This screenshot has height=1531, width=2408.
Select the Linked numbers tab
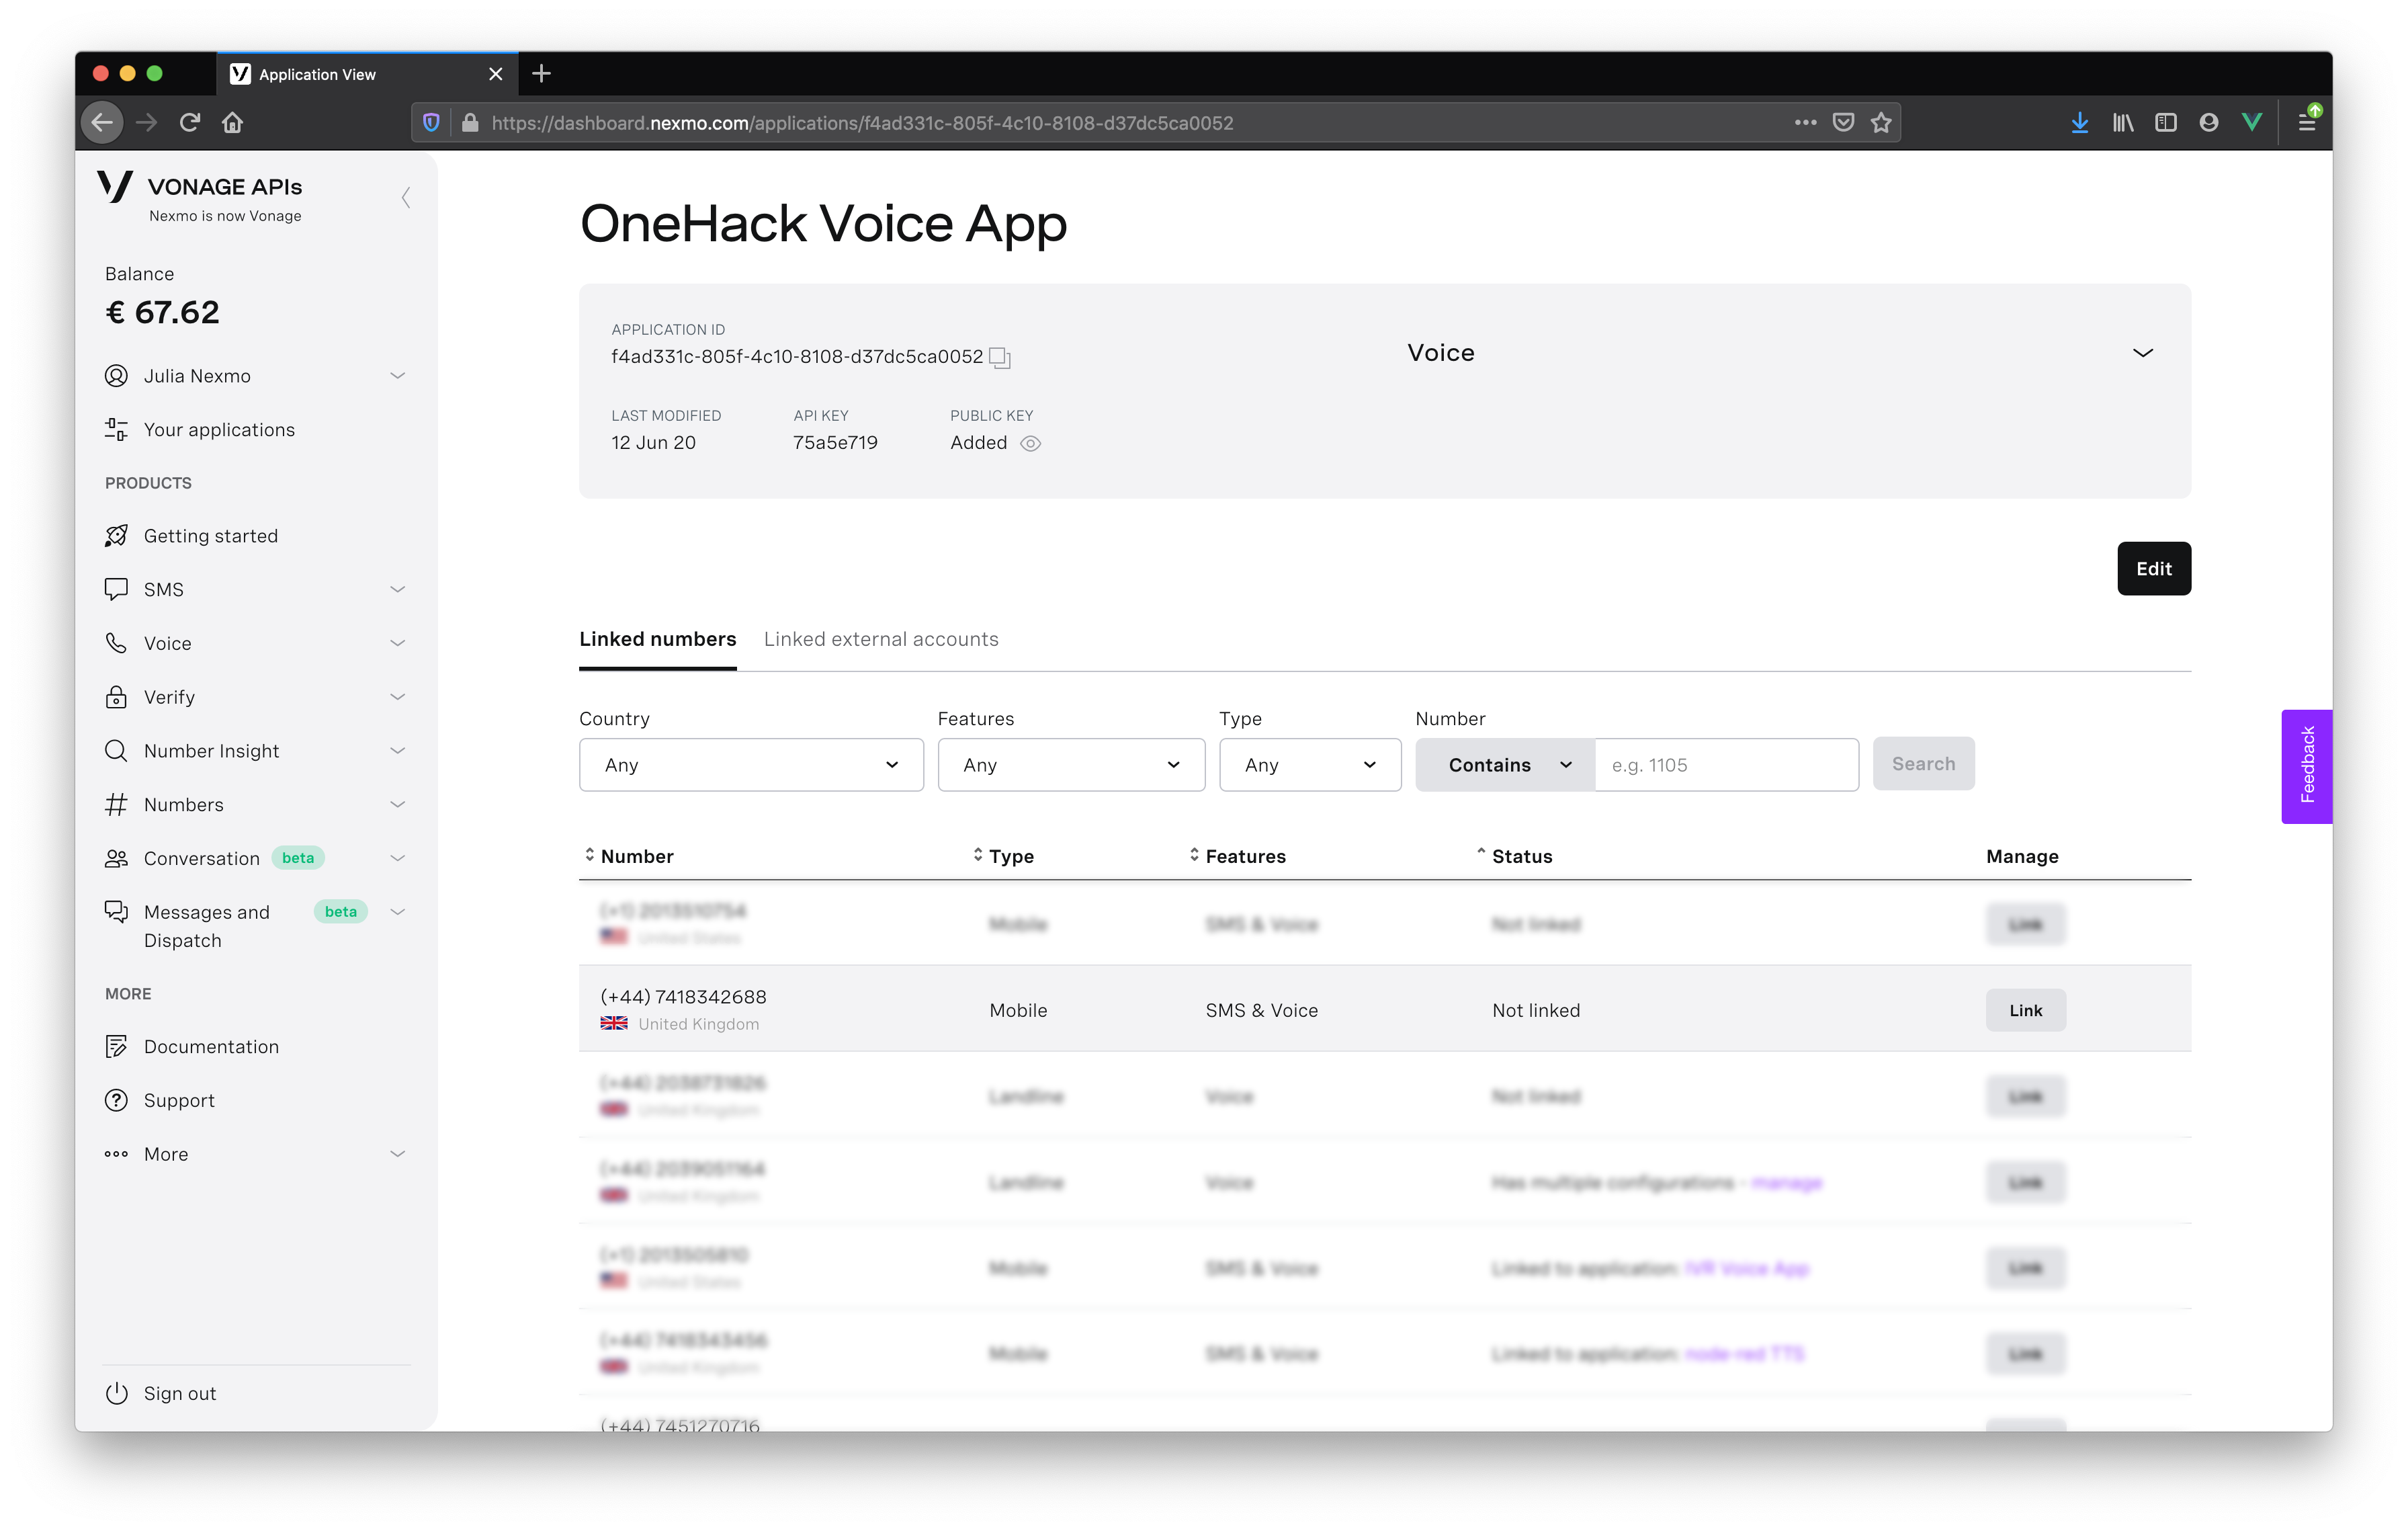coord(657,639)
